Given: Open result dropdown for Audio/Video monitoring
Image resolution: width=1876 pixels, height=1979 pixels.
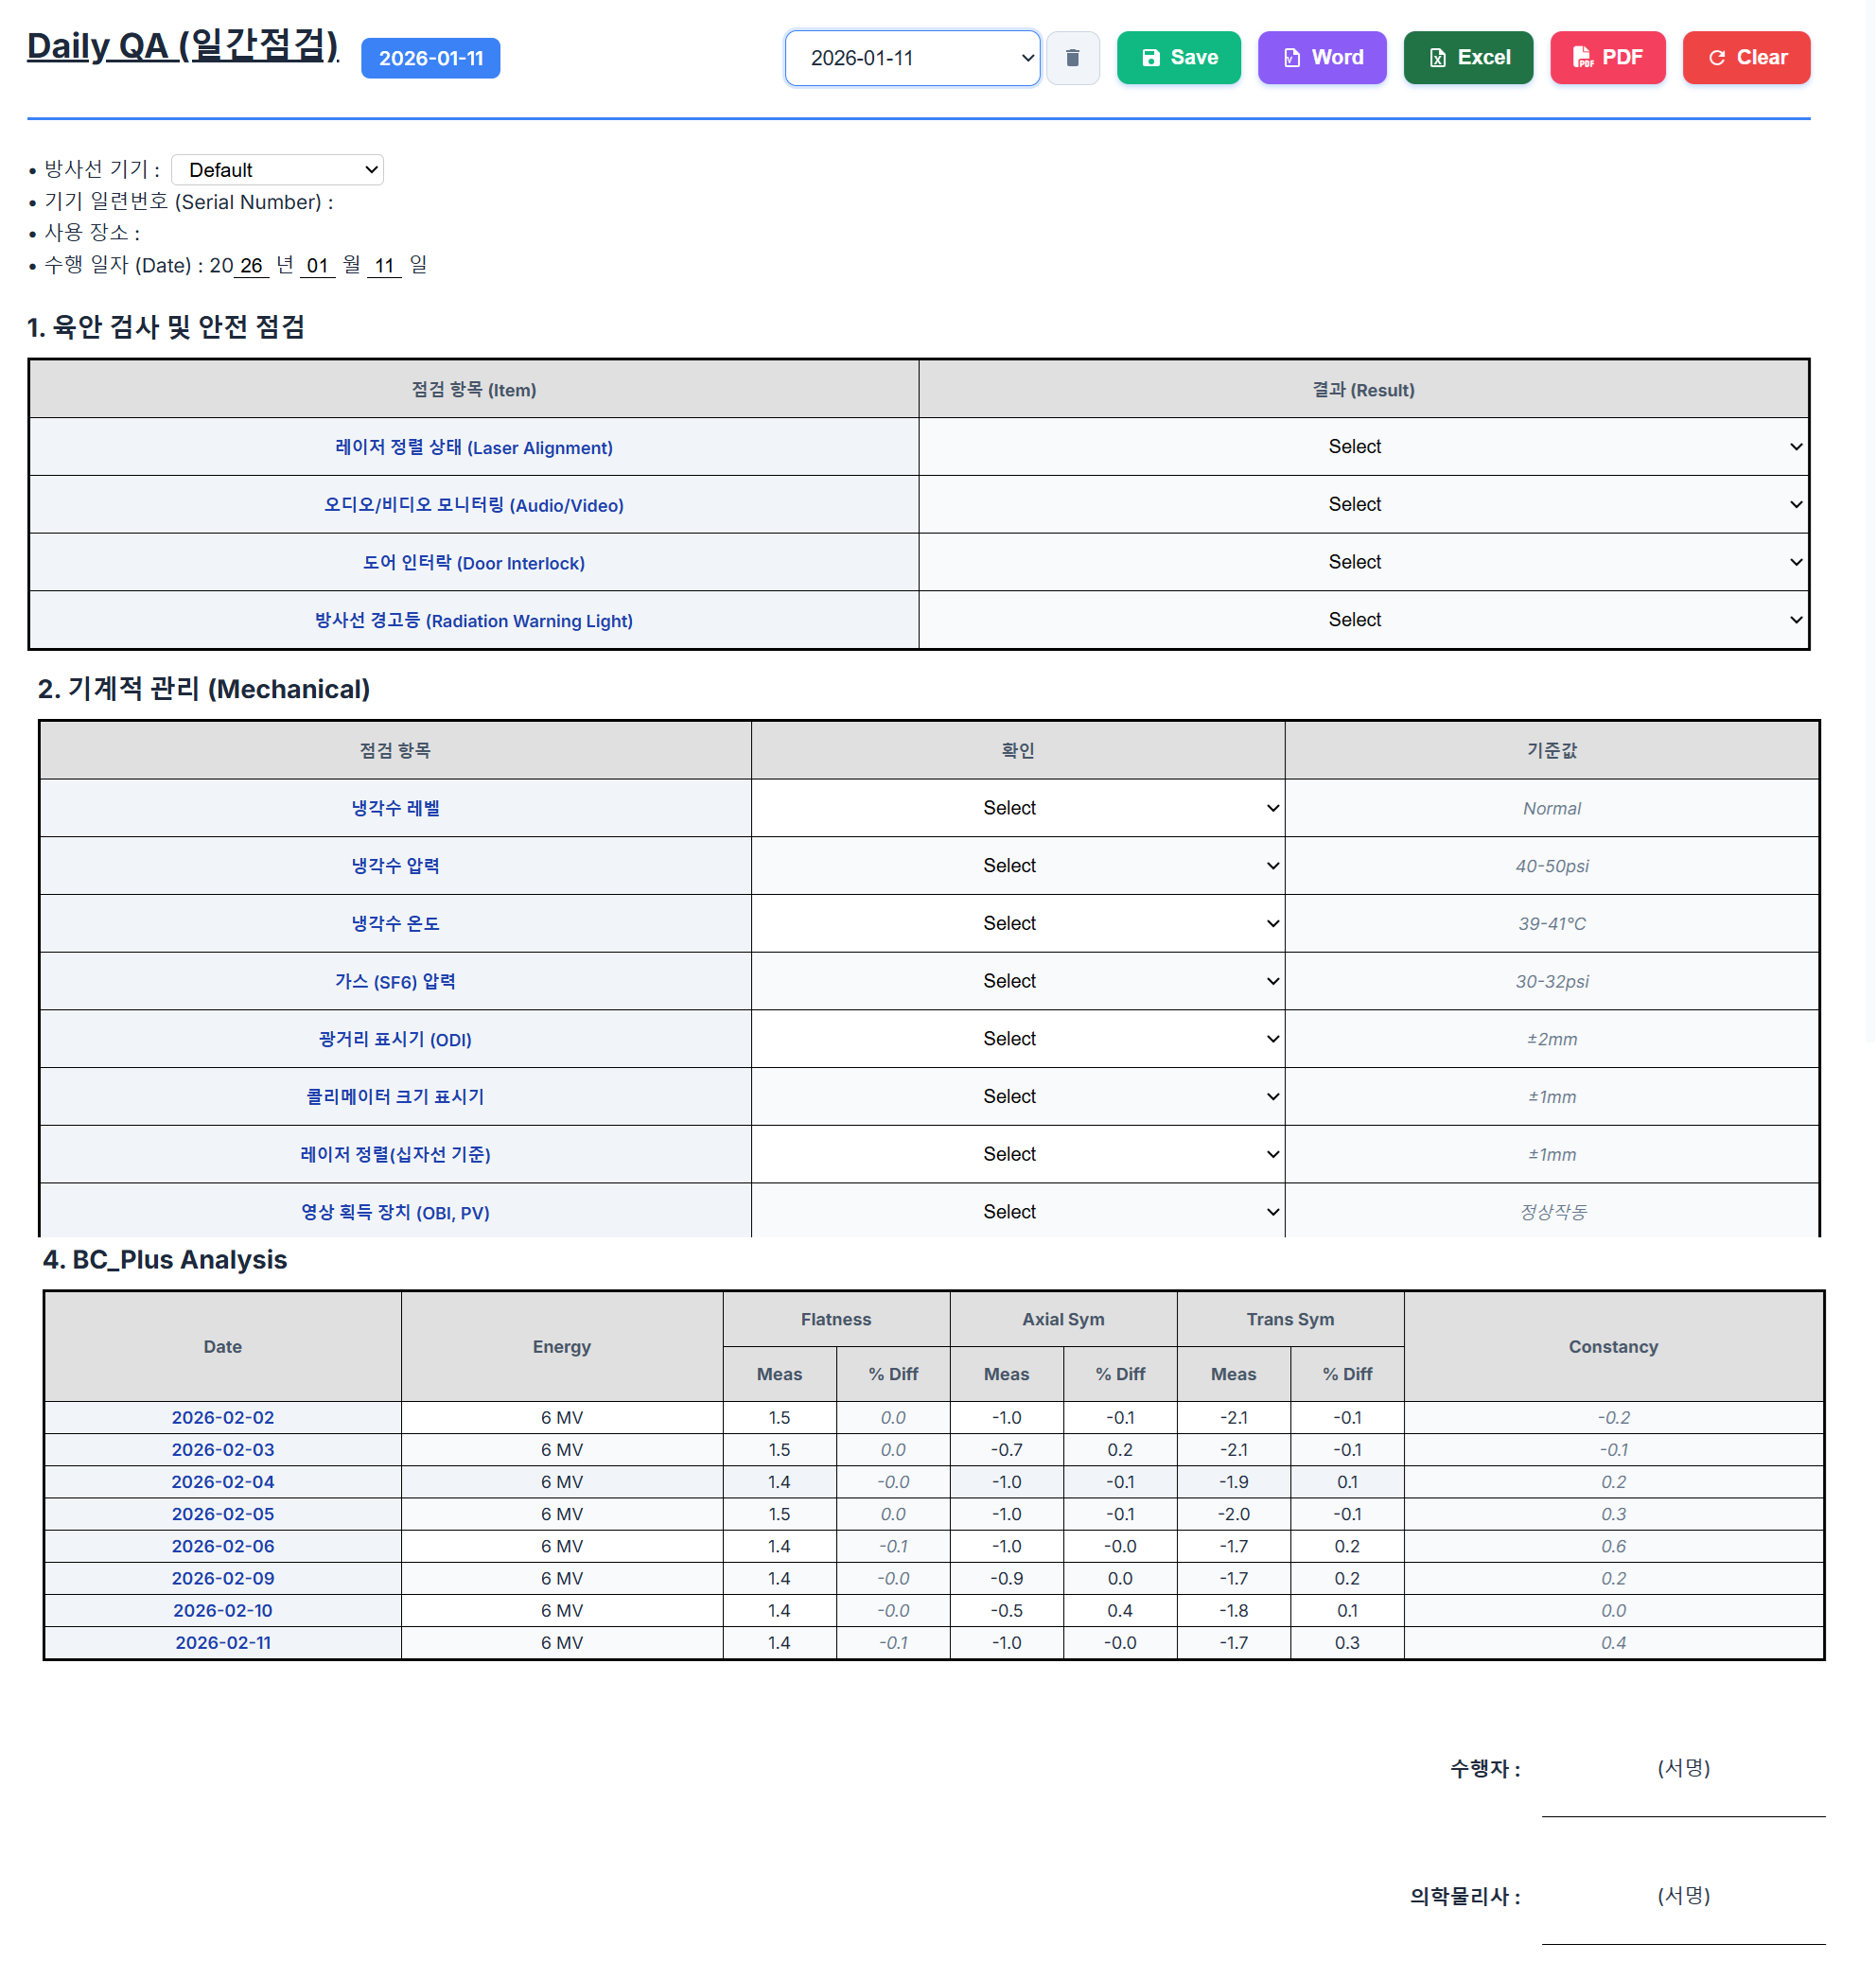Looking at the screenshot, I should coord(1363,505).
